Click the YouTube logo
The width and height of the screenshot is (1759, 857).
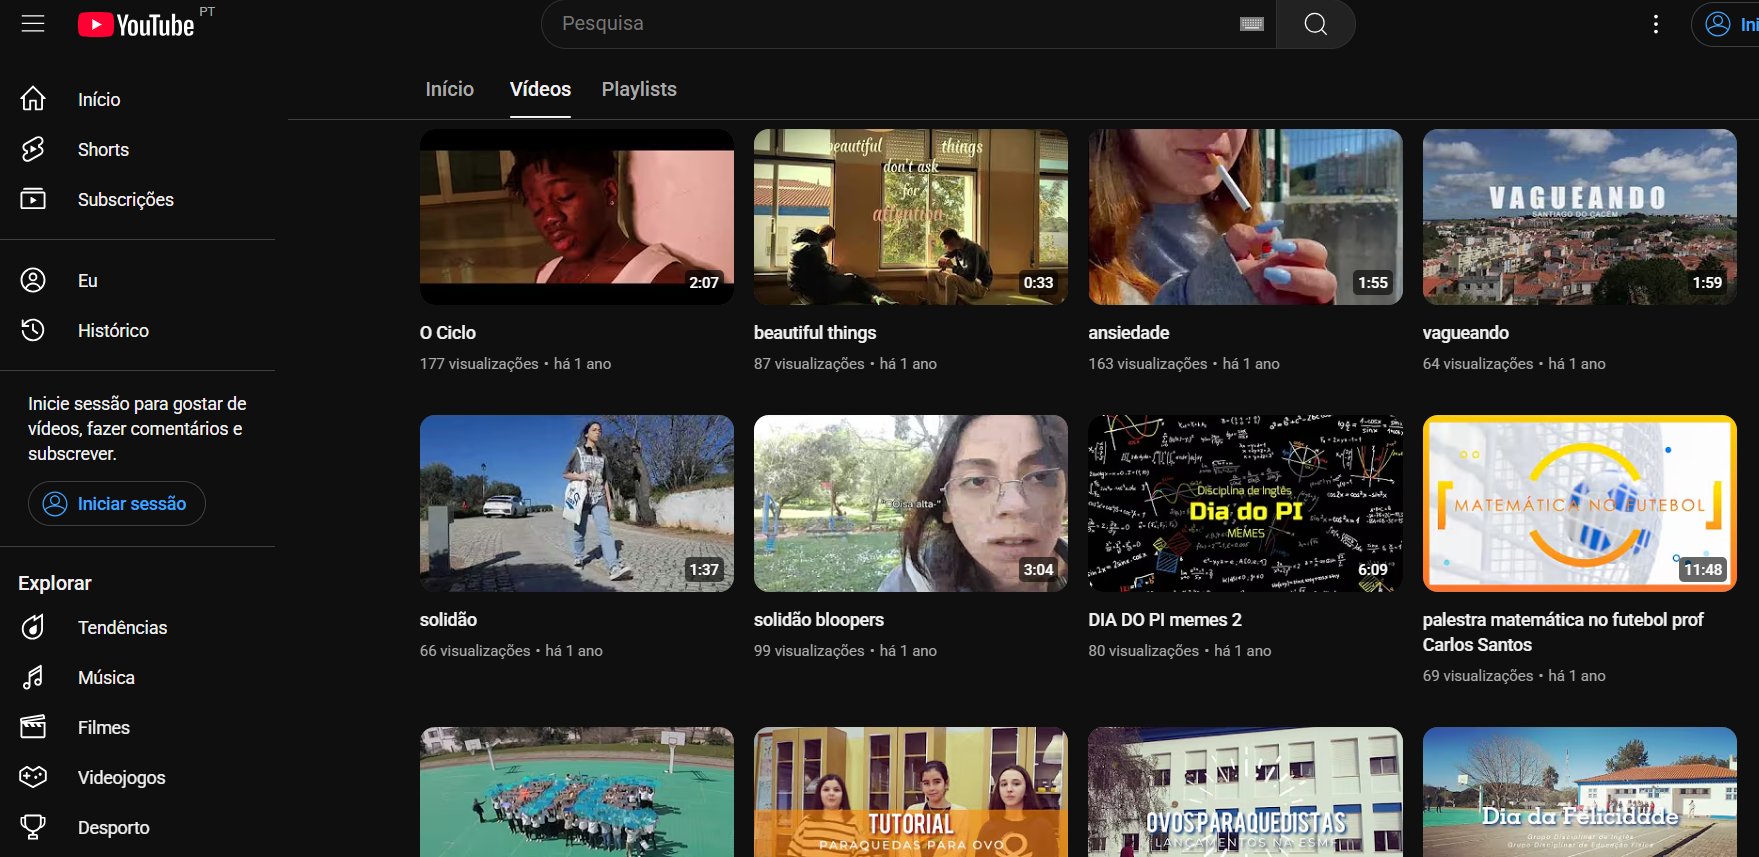click(x=136, y=24)
